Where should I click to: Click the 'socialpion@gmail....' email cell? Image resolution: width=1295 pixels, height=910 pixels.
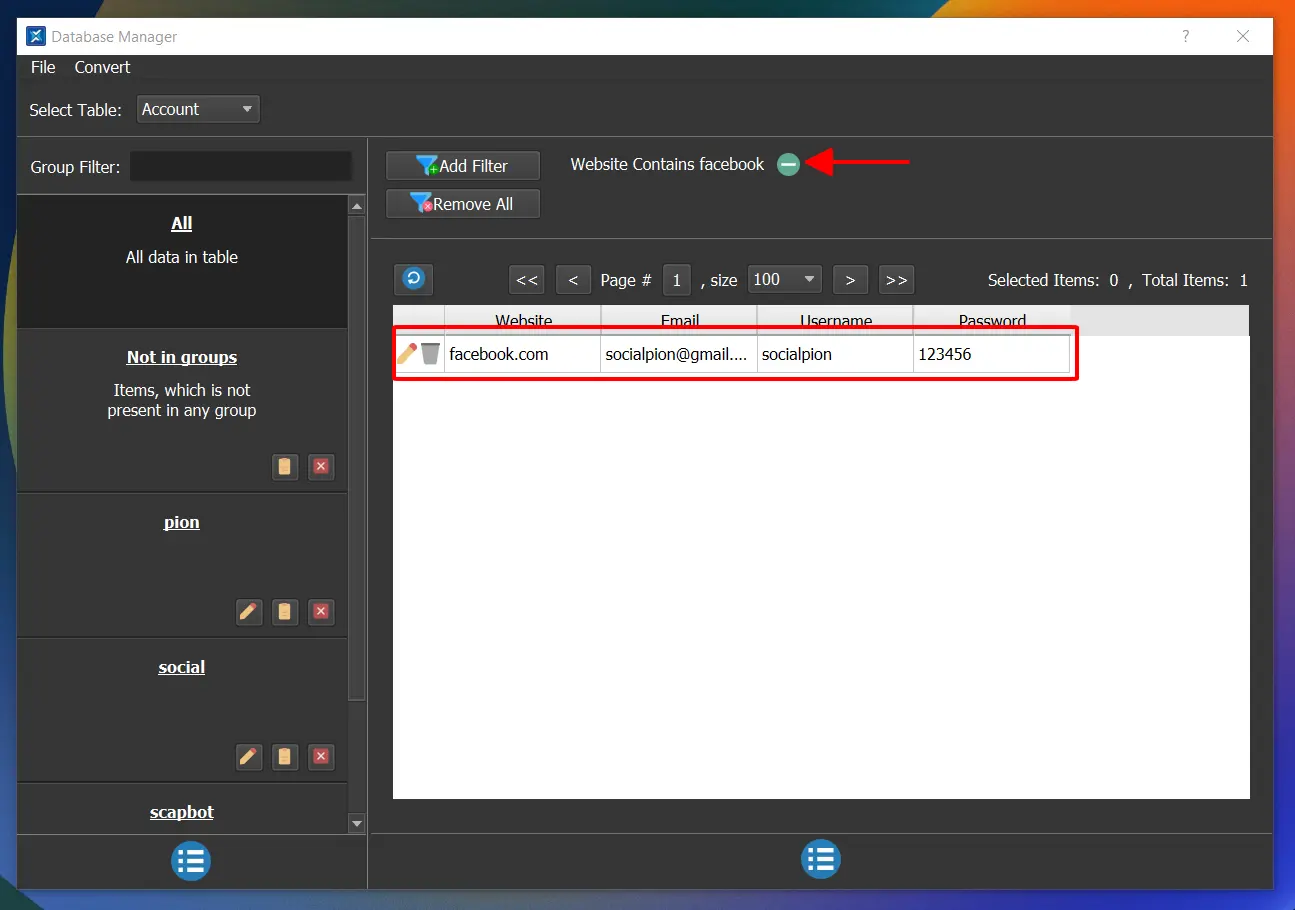point(679,354)
